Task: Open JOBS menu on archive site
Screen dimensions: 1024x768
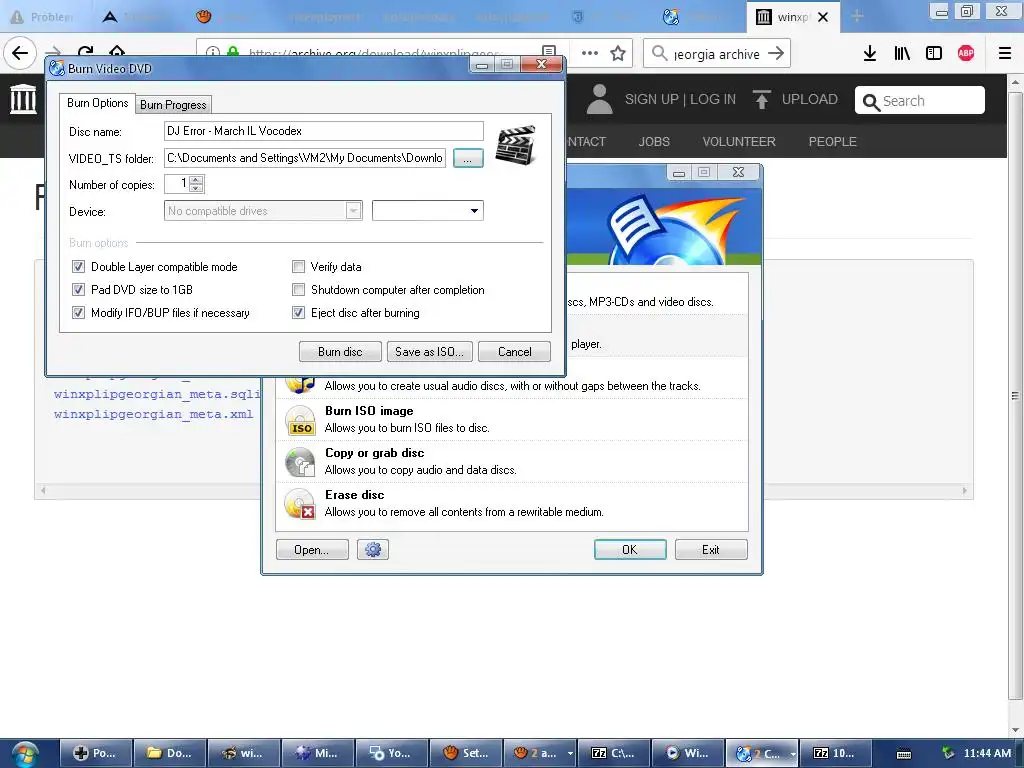Action: click(654, 142)
